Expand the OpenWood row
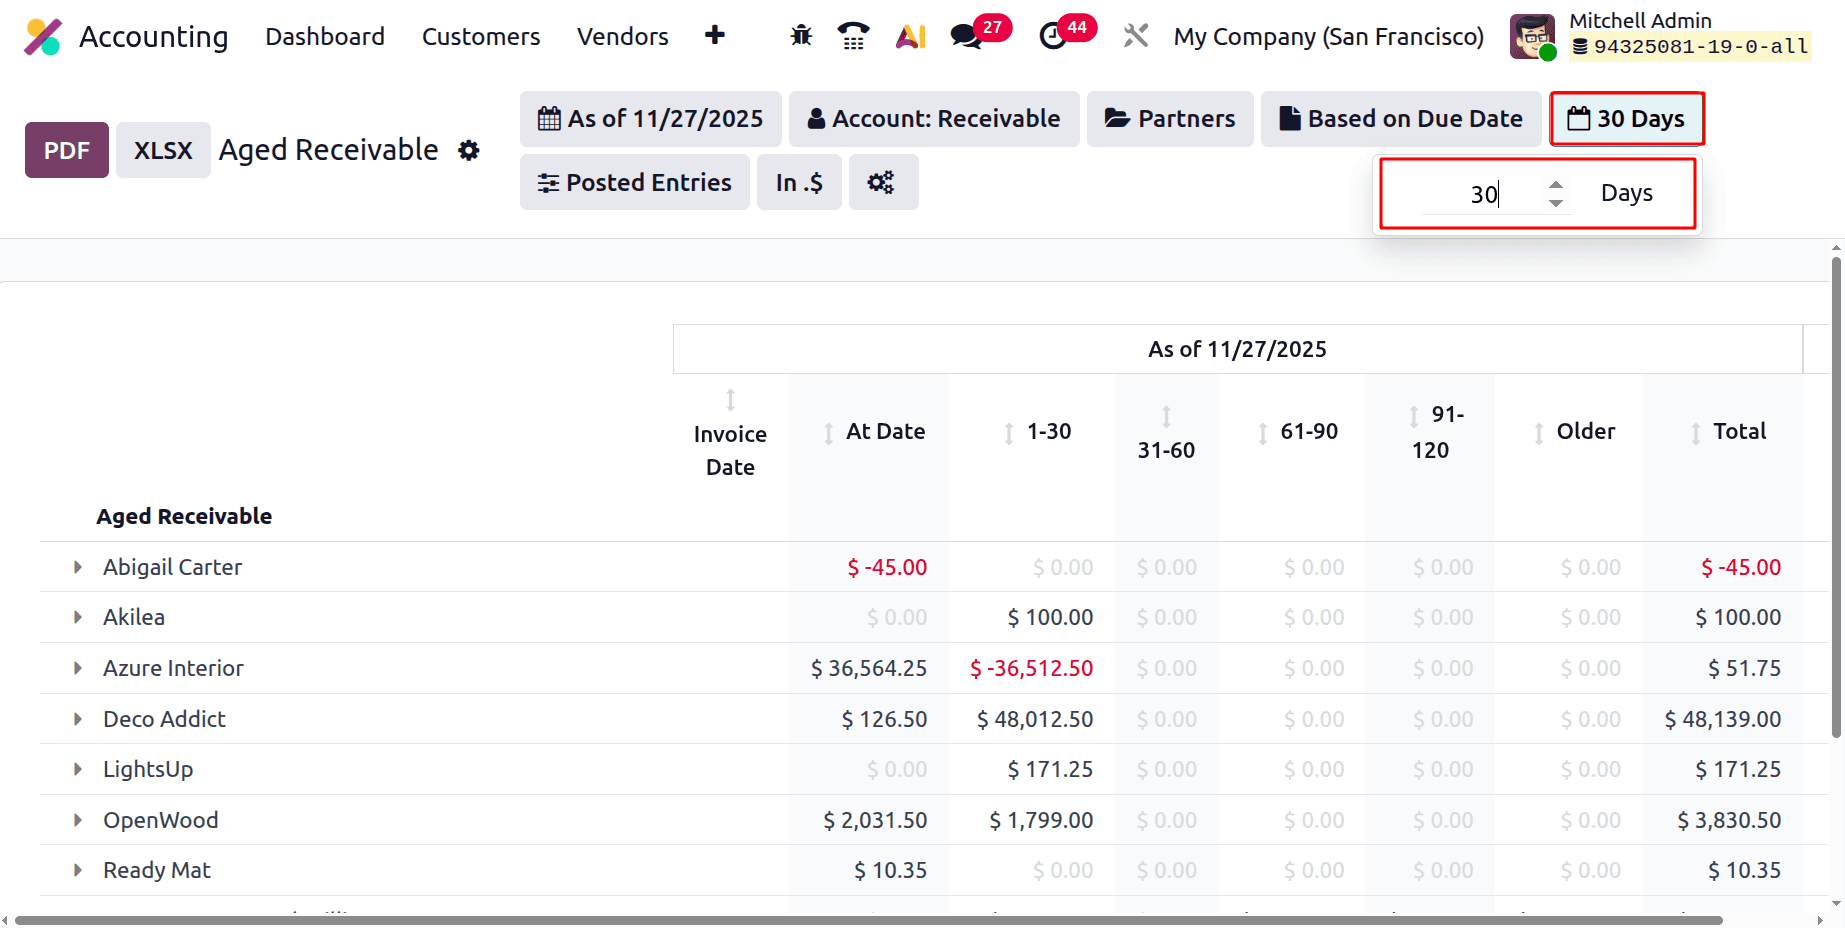Screen dimensions: 1845x928 click(78, 820)
